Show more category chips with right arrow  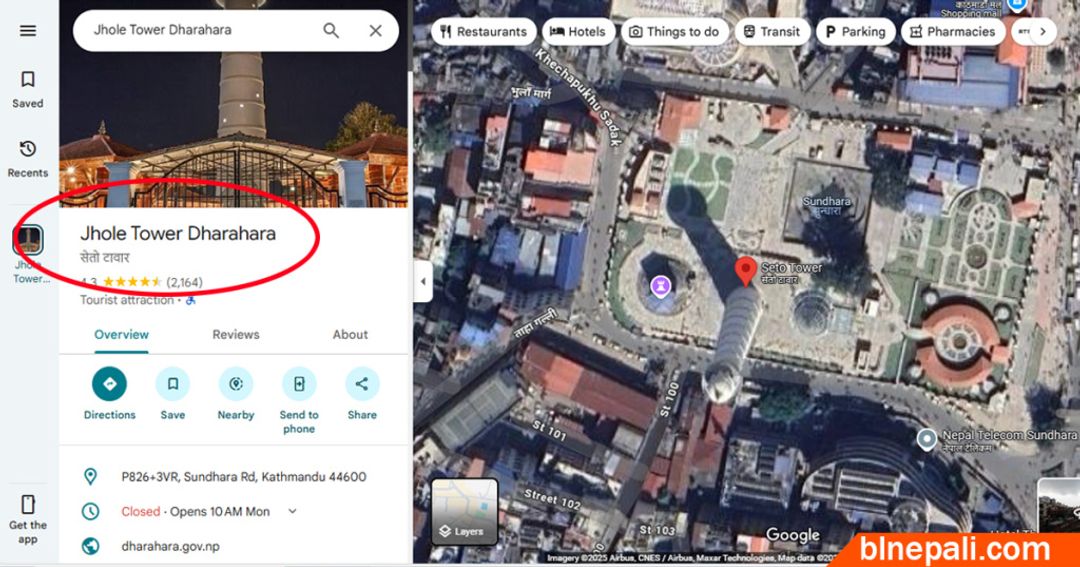[x=1043, y=32]
